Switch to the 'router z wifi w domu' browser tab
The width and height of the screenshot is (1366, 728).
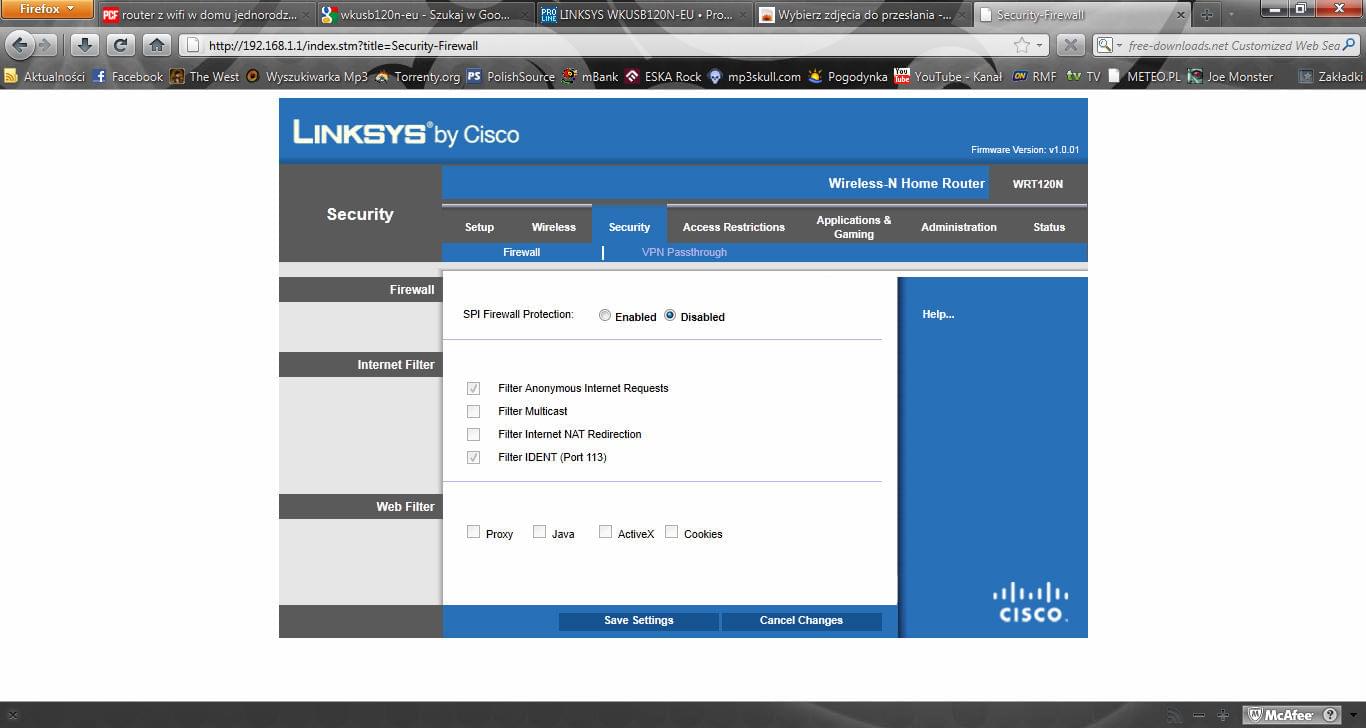pyautogui.click(x=205, y=15)
